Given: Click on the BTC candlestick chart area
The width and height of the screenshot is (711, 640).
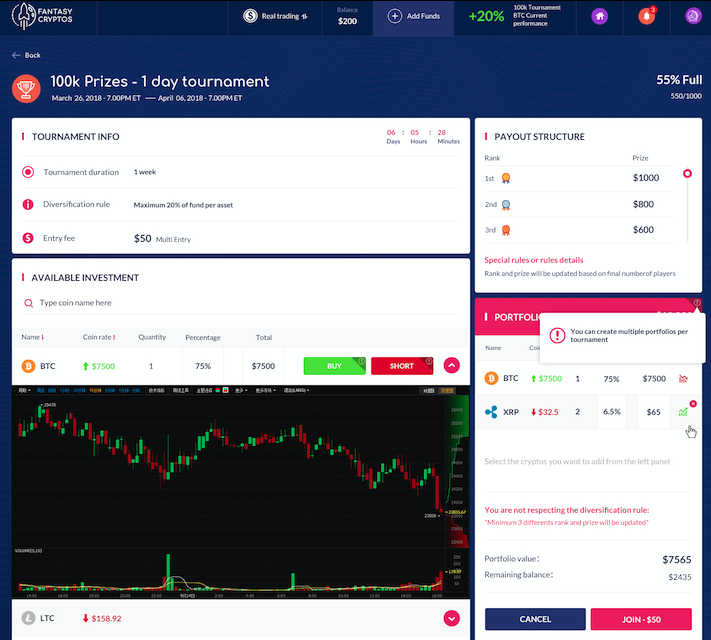Looking at the screenshot, I should [229, 469].
